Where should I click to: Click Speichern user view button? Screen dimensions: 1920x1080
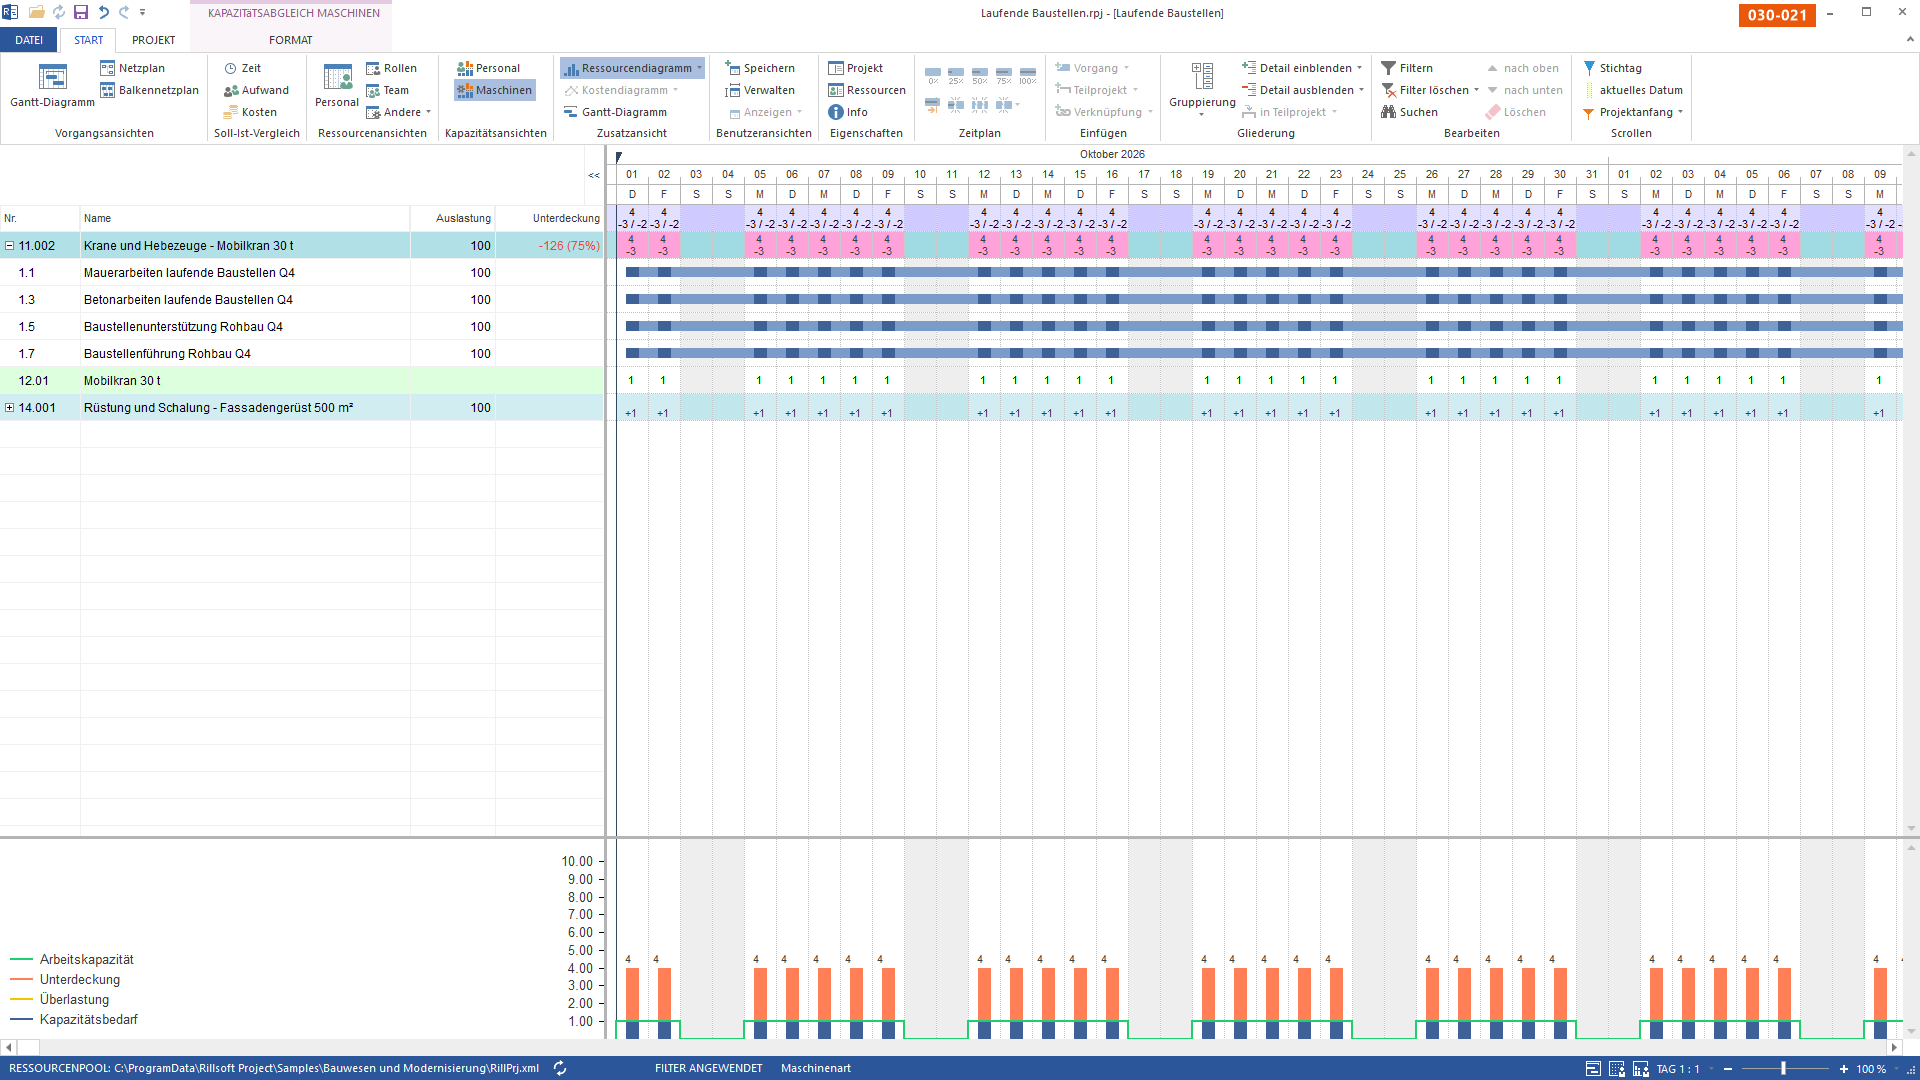pos(760,68)
